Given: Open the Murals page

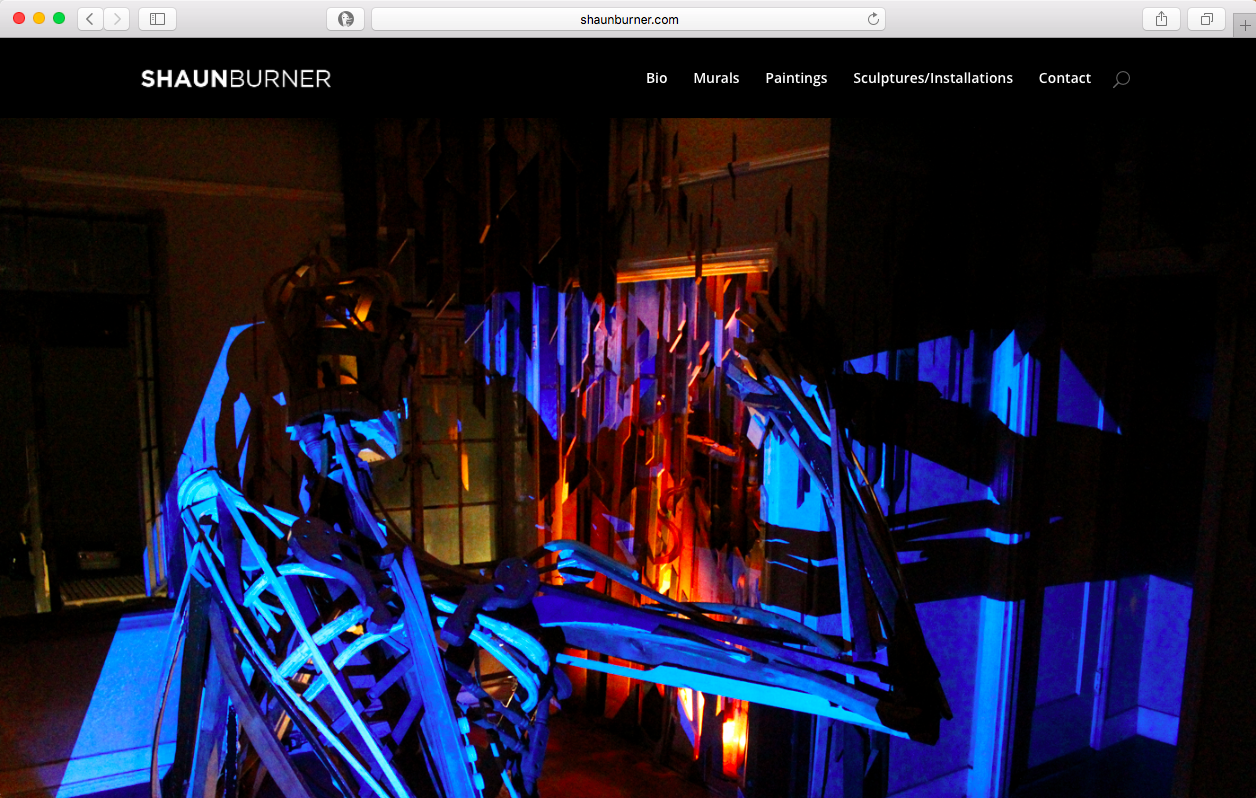Looking at the screenshot, I should [x=716, y=78].
